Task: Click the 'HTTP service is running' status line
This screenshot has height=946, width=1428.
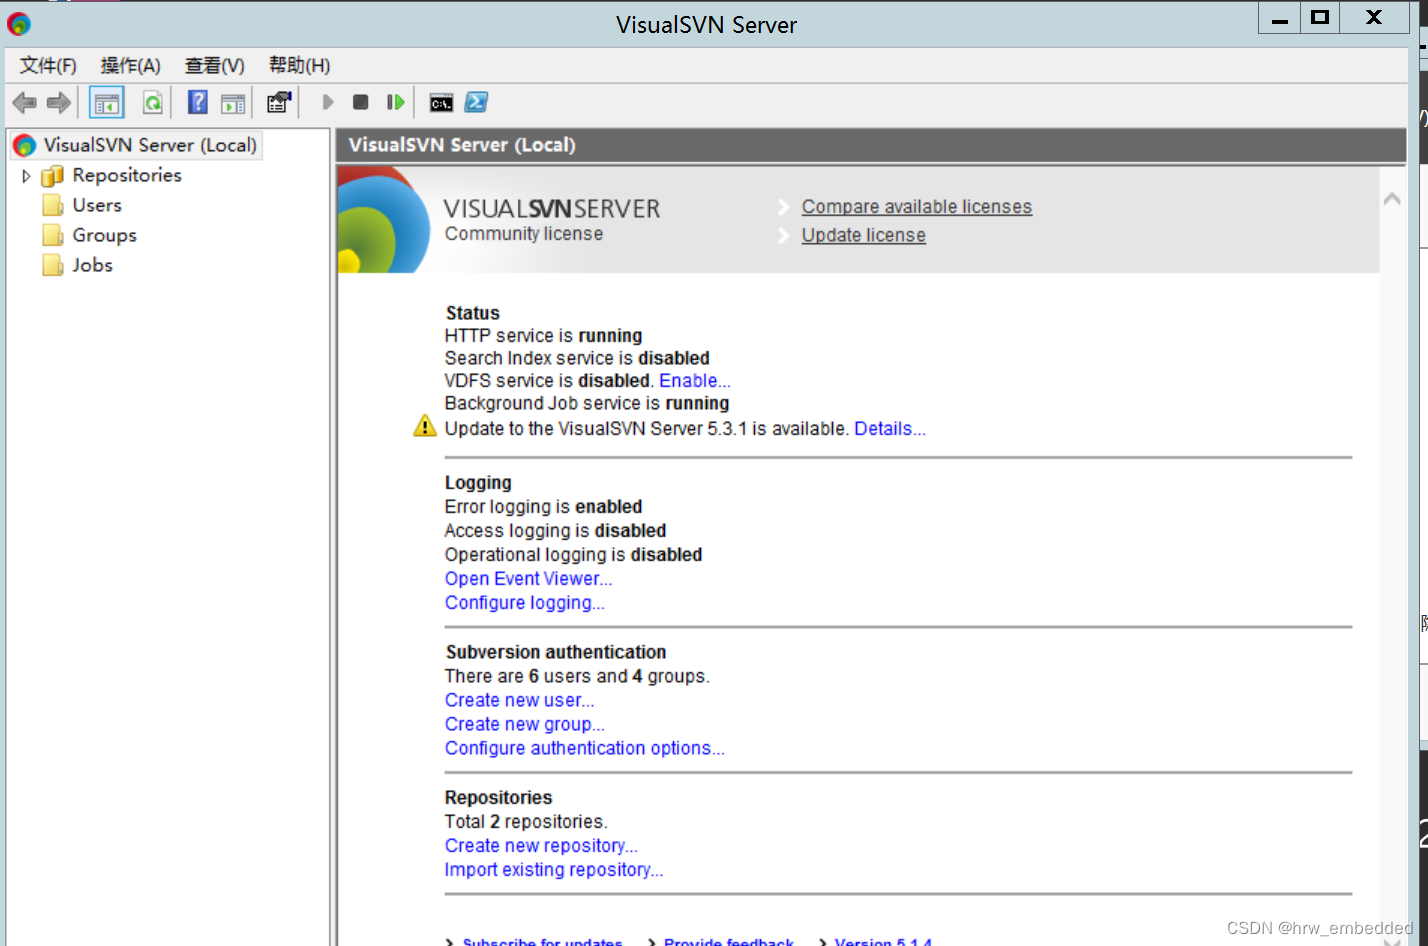Action: 544,336
